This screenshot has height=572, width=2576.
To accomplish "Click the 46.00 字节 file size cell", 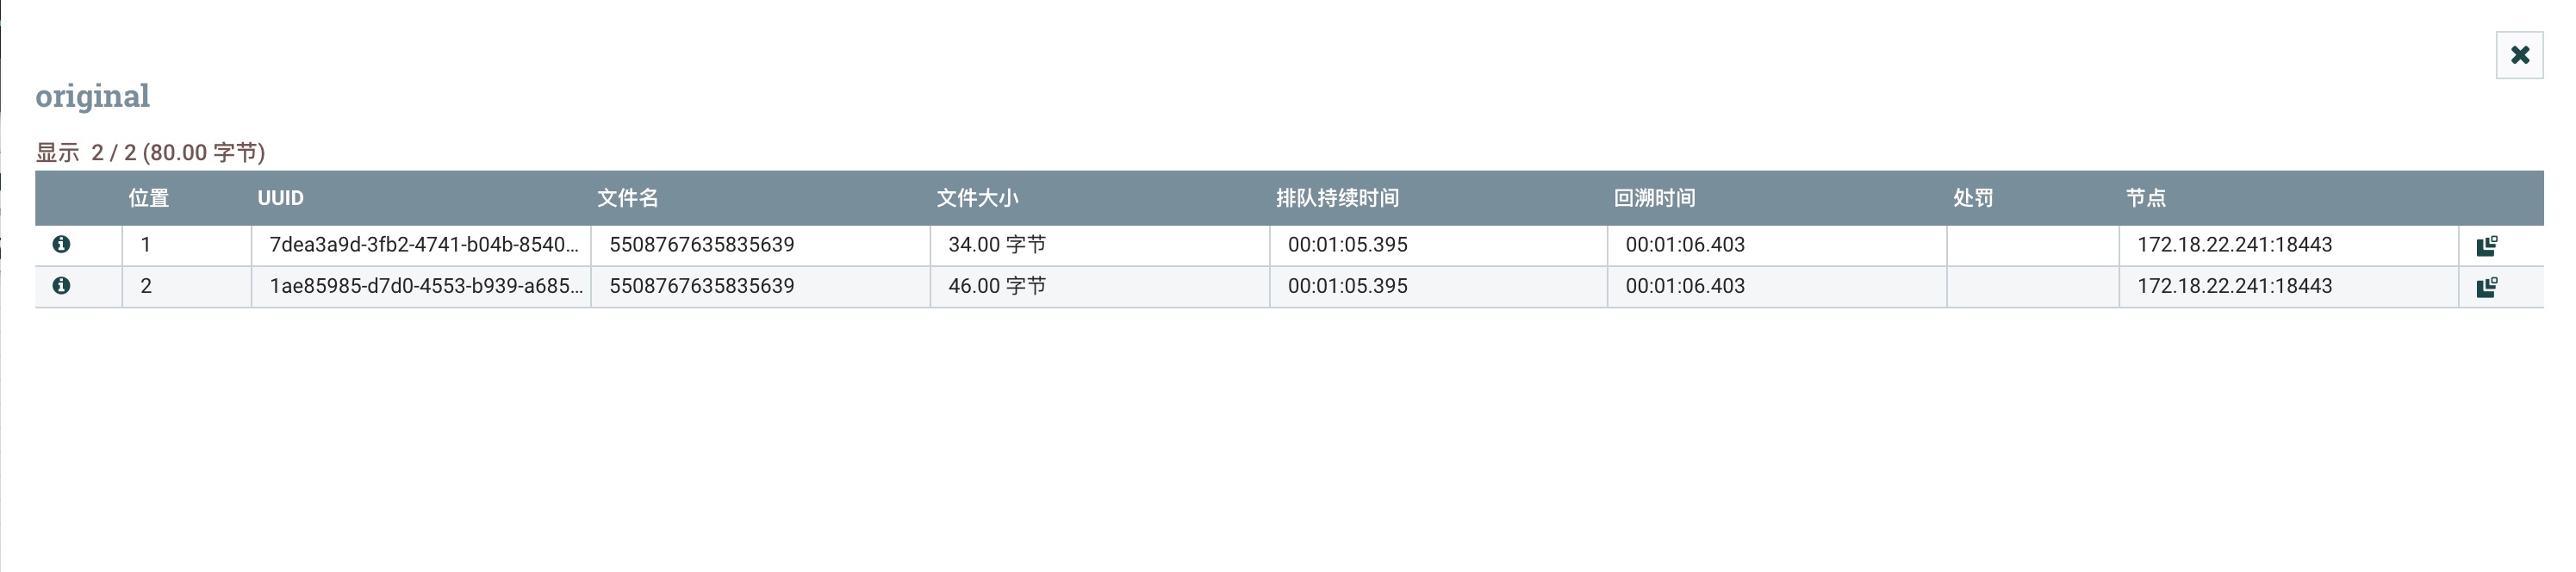I will pos(996,286).
